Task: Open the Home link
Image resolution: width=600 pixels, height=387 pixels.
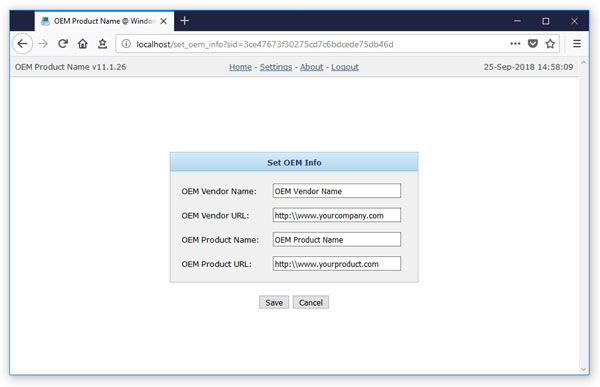Action: (240, 67)
